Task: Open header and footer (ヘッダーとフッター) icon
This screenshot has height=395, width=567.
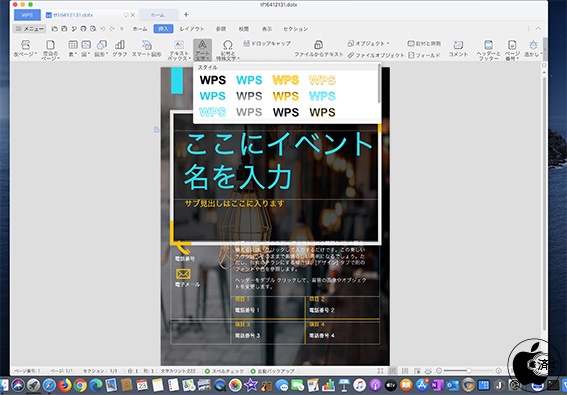Action: click(x=489, y=50)
